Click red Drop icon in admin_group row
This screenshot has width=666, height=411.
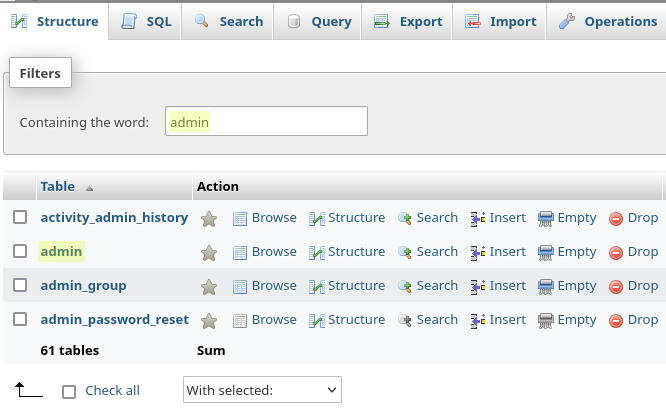click(616, 287)
